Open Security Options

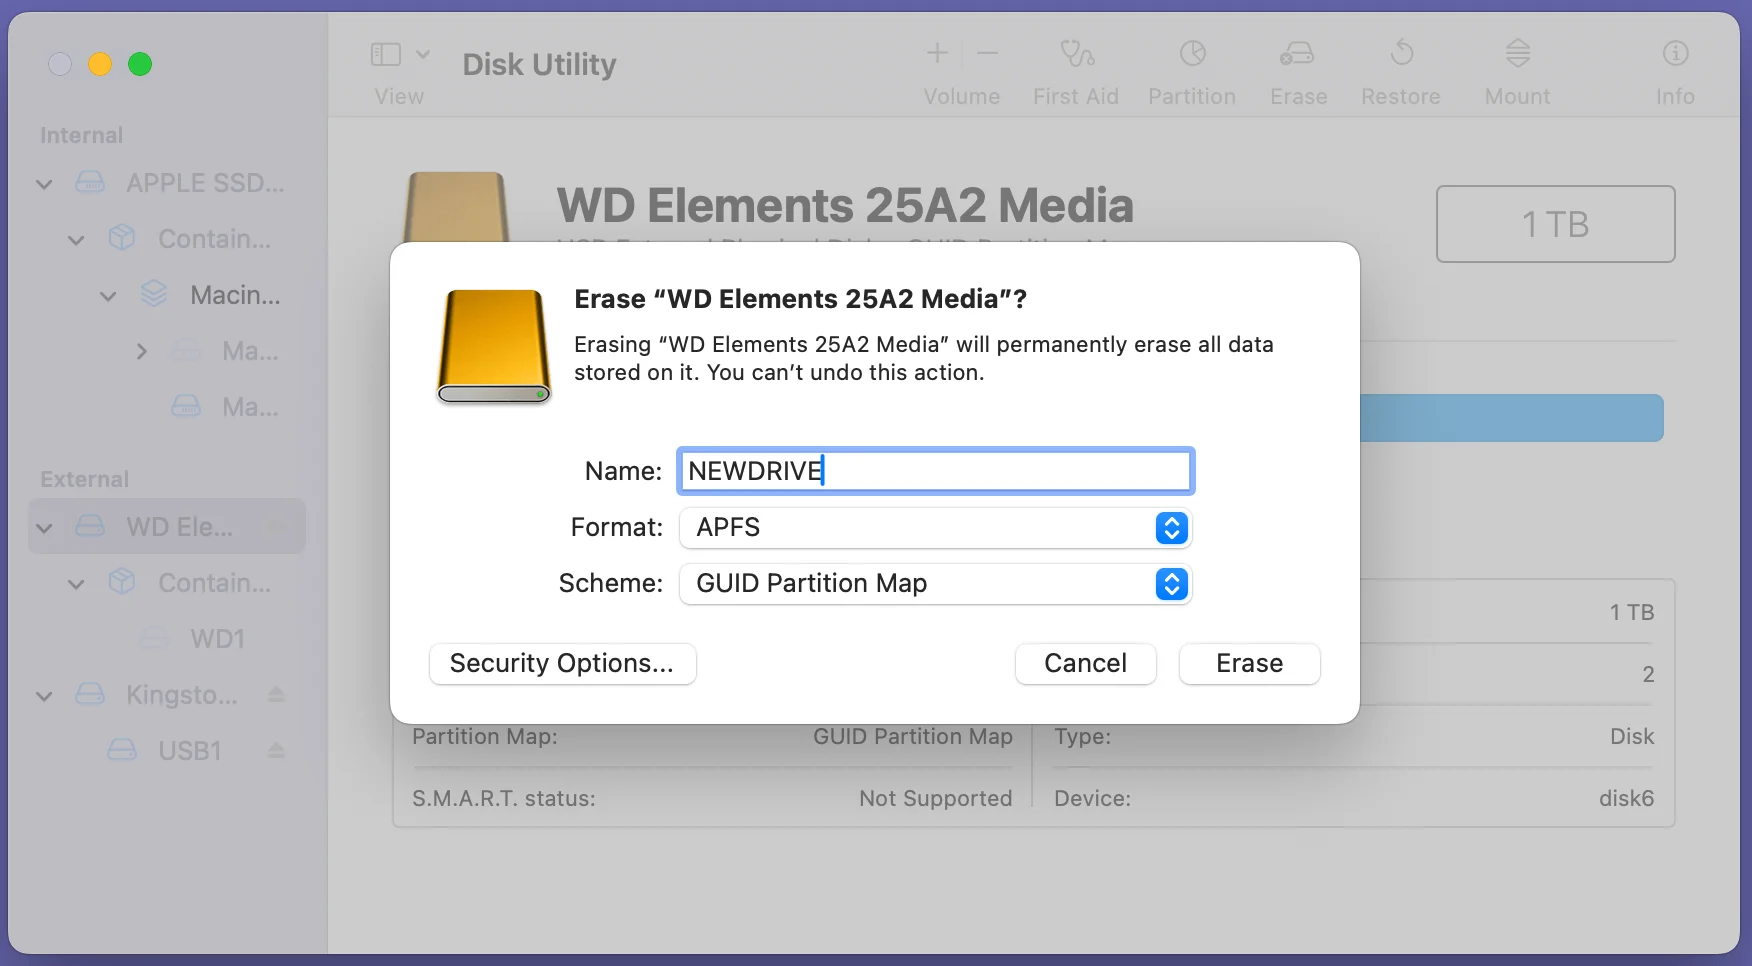[x=562, y=664]
